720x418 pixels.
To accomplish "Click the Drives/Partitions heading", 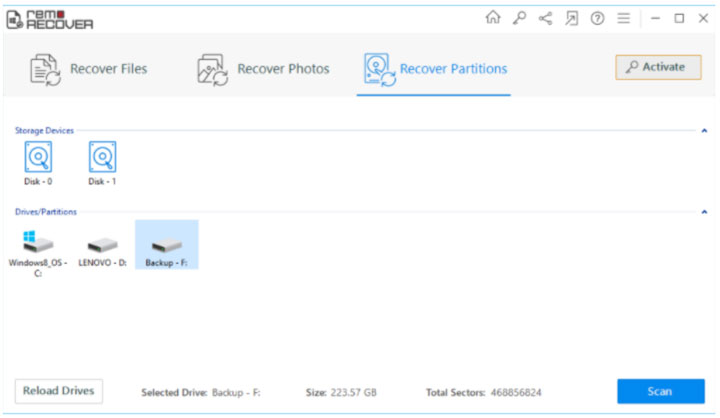I will click(46, 212).
